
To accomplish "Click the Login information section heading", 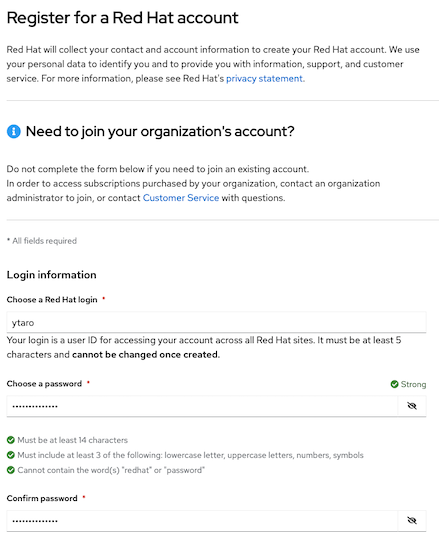I will [52, 275].
